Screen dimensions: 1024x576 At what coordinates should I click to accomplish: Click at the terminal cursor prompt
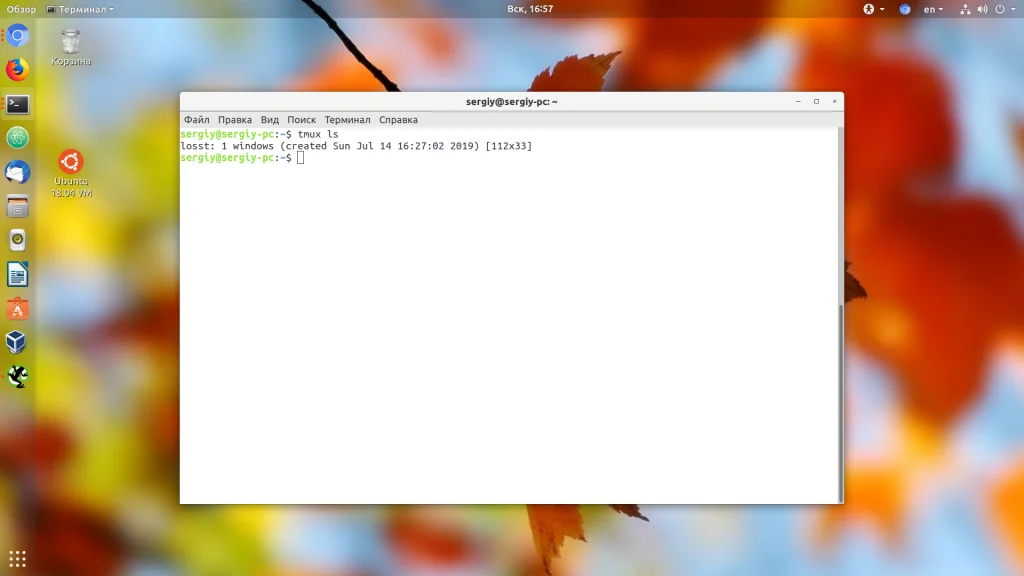point(300,158)
